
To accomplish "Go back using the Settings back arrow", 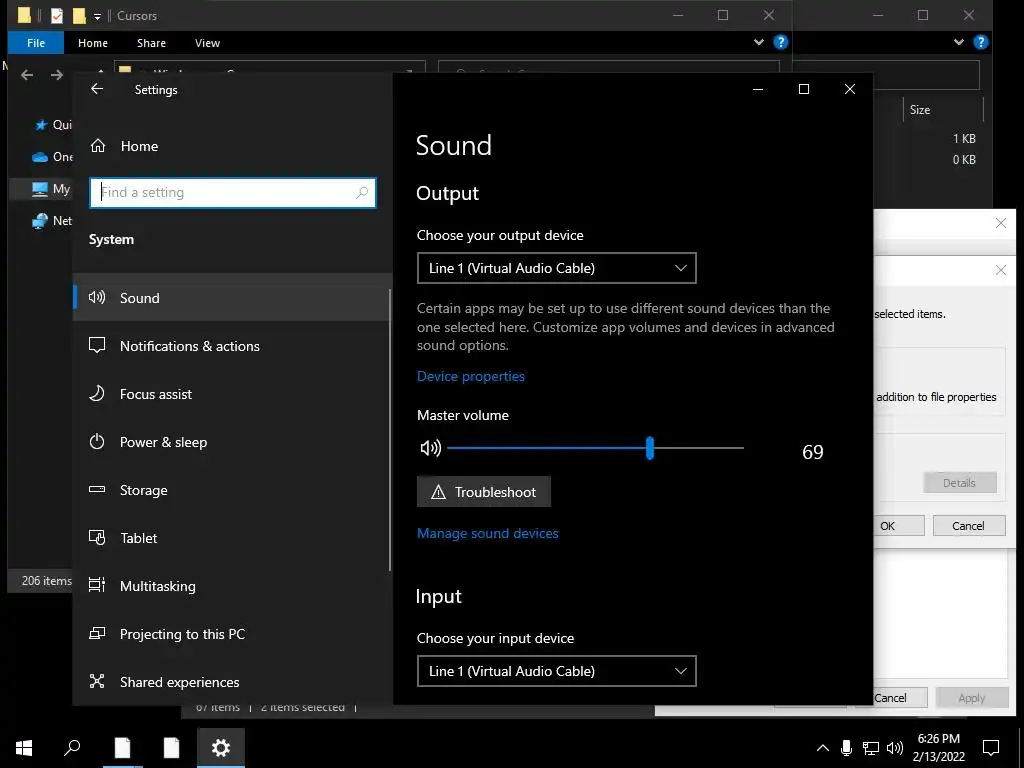I will click(x=97, y=89).
